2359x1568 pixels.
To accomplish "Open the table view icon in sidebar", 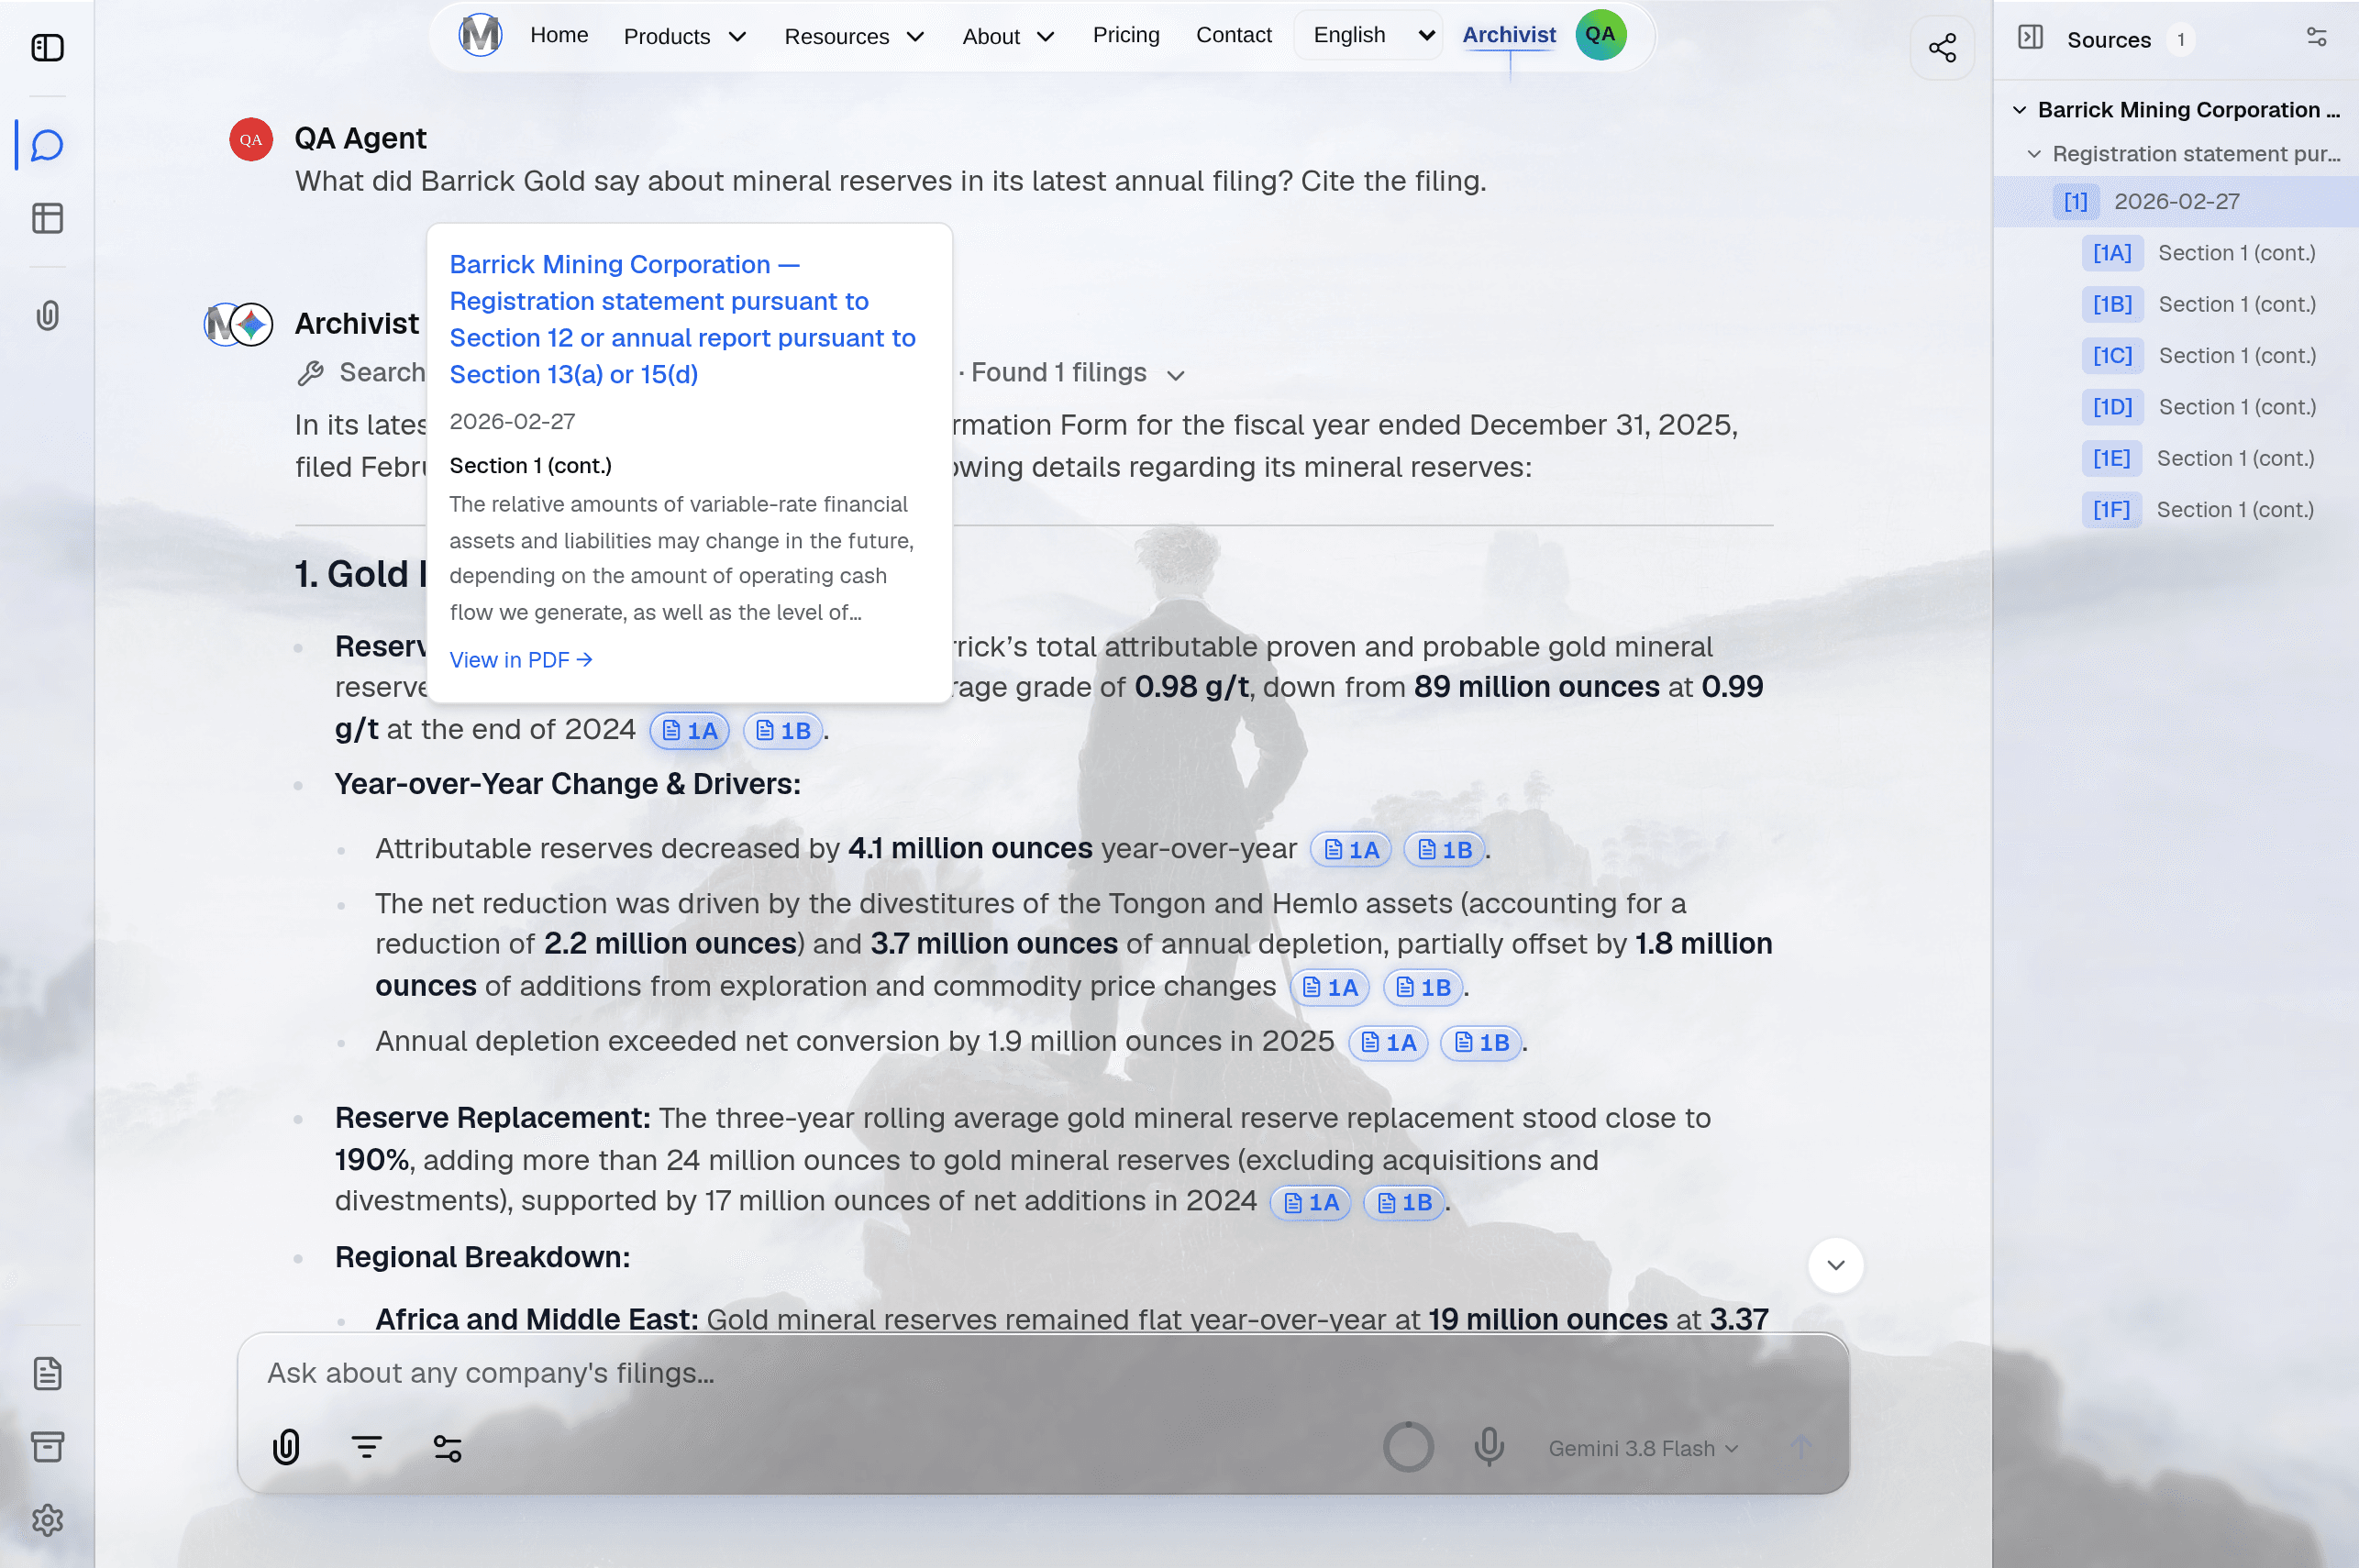I will click(47, 218).
